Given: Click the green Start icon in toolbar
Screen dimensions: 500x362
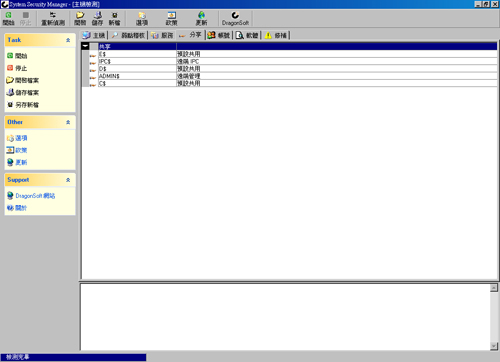Looking at the screenshot, I should (x=8, y=15).
